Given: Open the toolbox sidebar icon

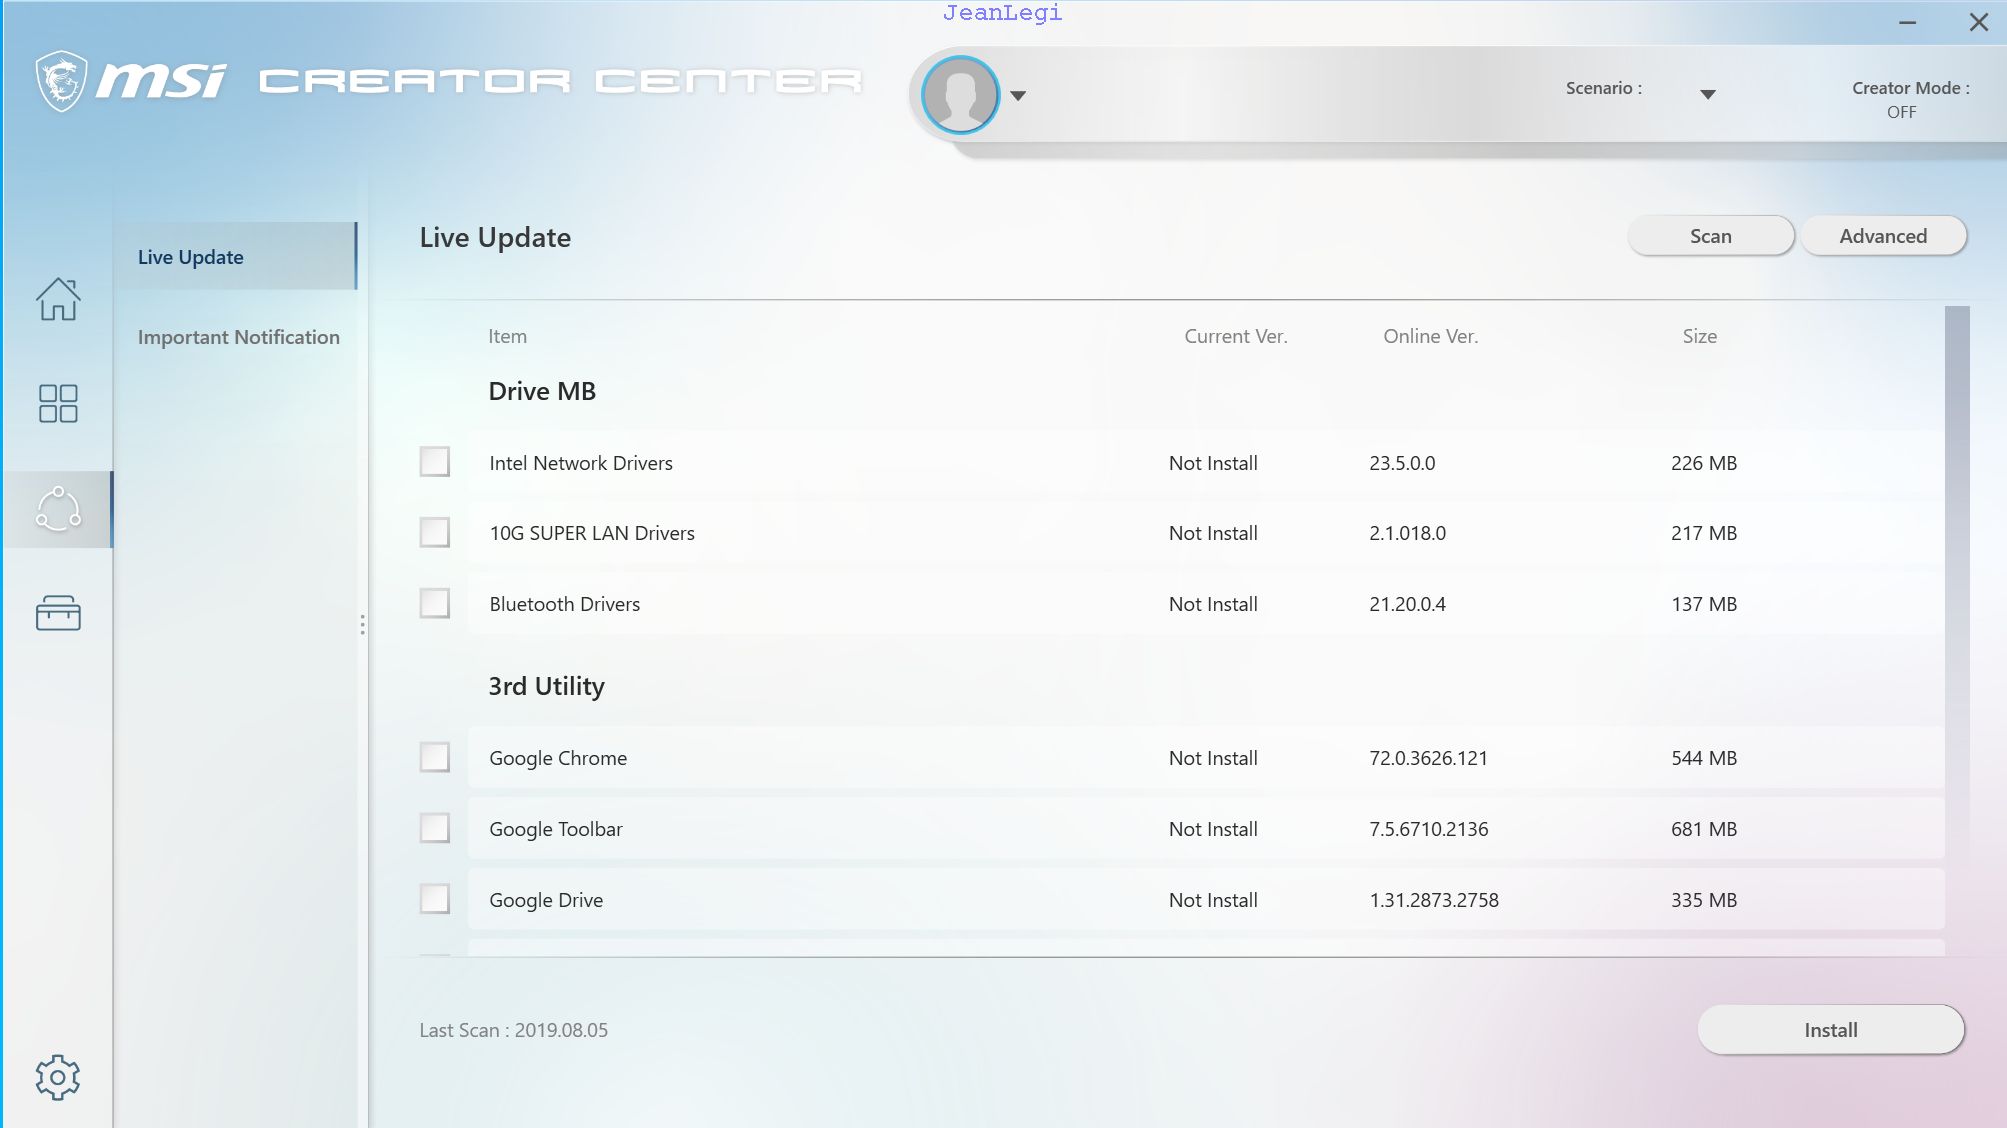Looking at the screenshot, I should tap(58, 613).
